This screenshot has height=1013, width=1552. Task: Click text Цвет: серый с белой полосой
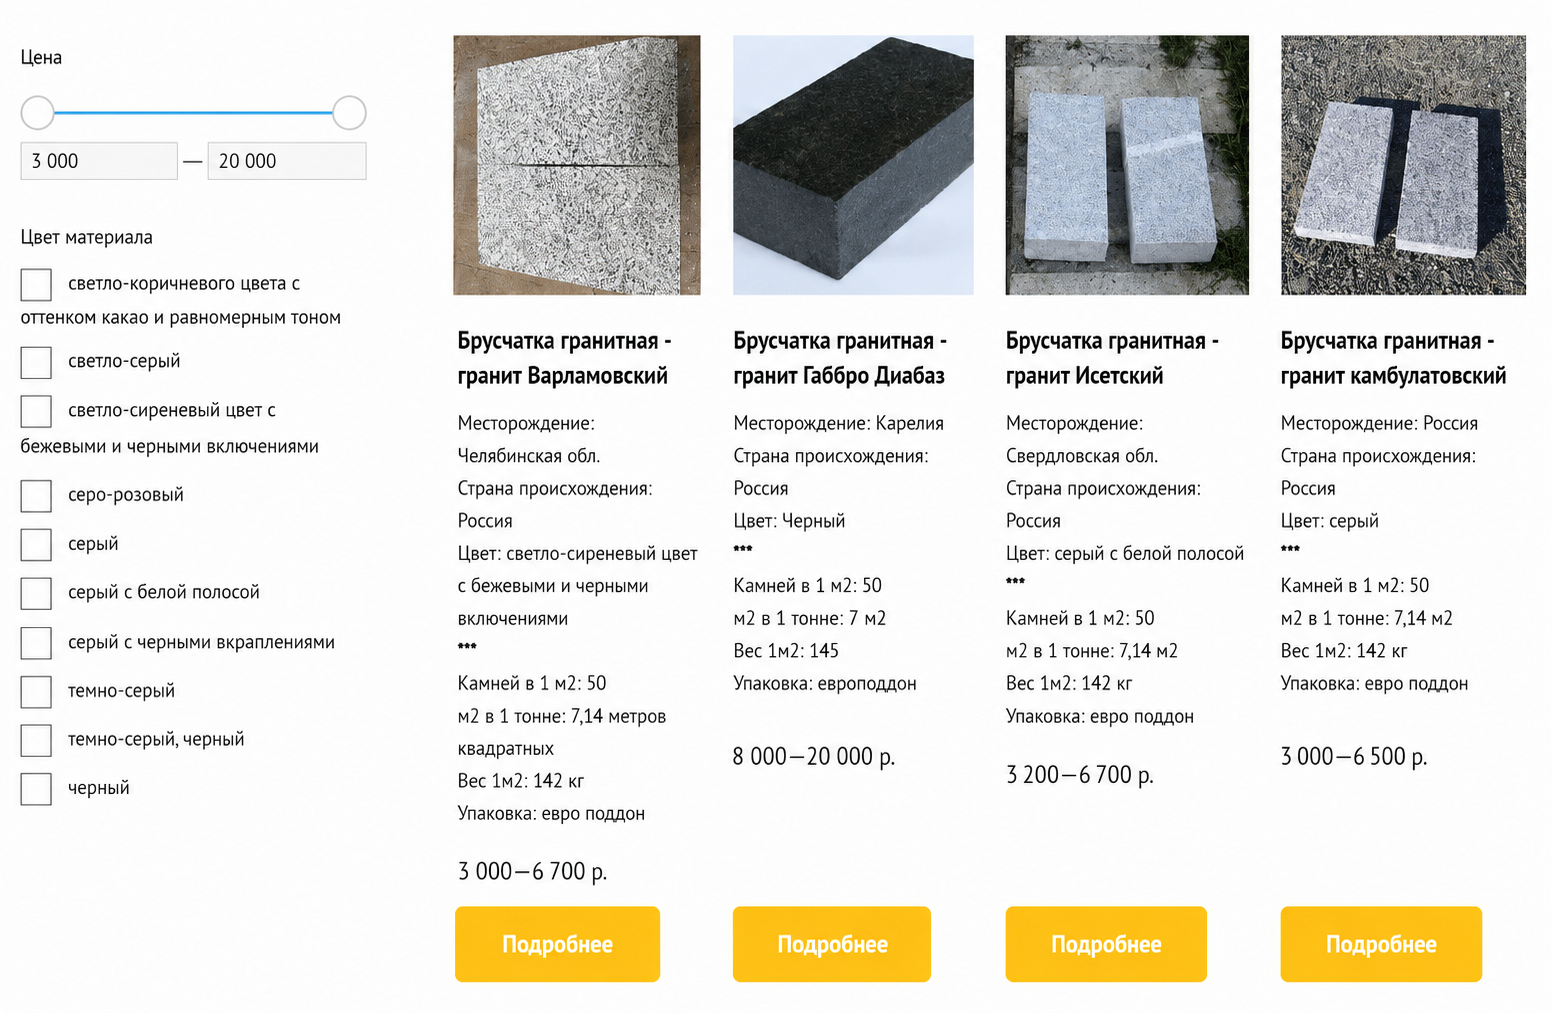point(1125,553)
